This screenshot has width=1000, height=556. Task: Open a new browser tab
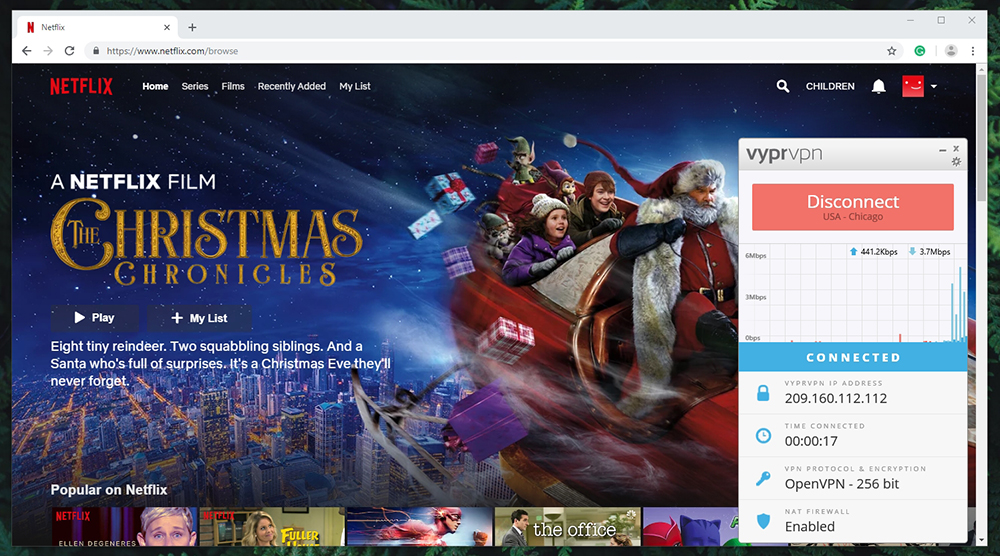coord(192,27)
